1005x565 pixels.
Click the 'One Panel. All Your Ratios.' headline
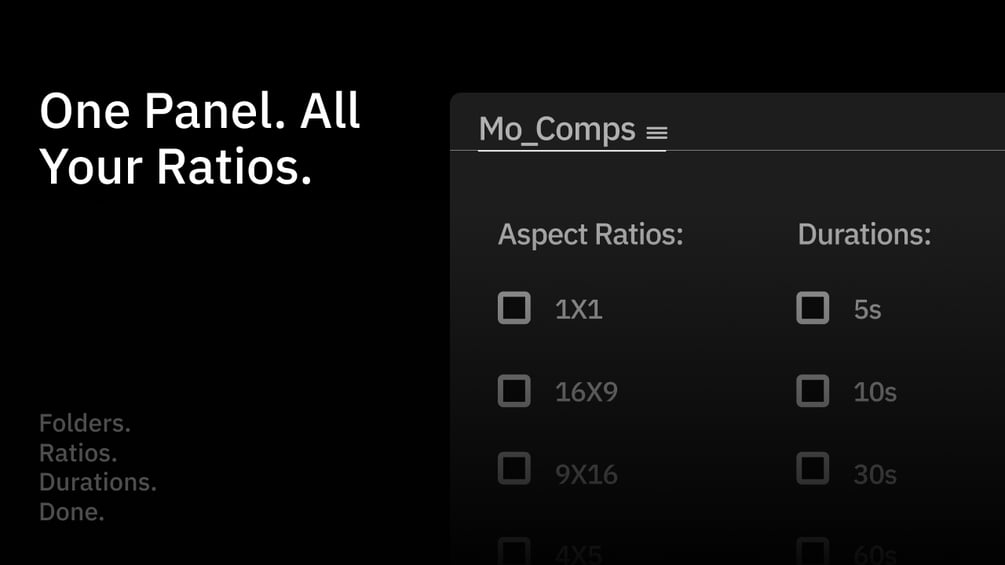pos(199,140)
